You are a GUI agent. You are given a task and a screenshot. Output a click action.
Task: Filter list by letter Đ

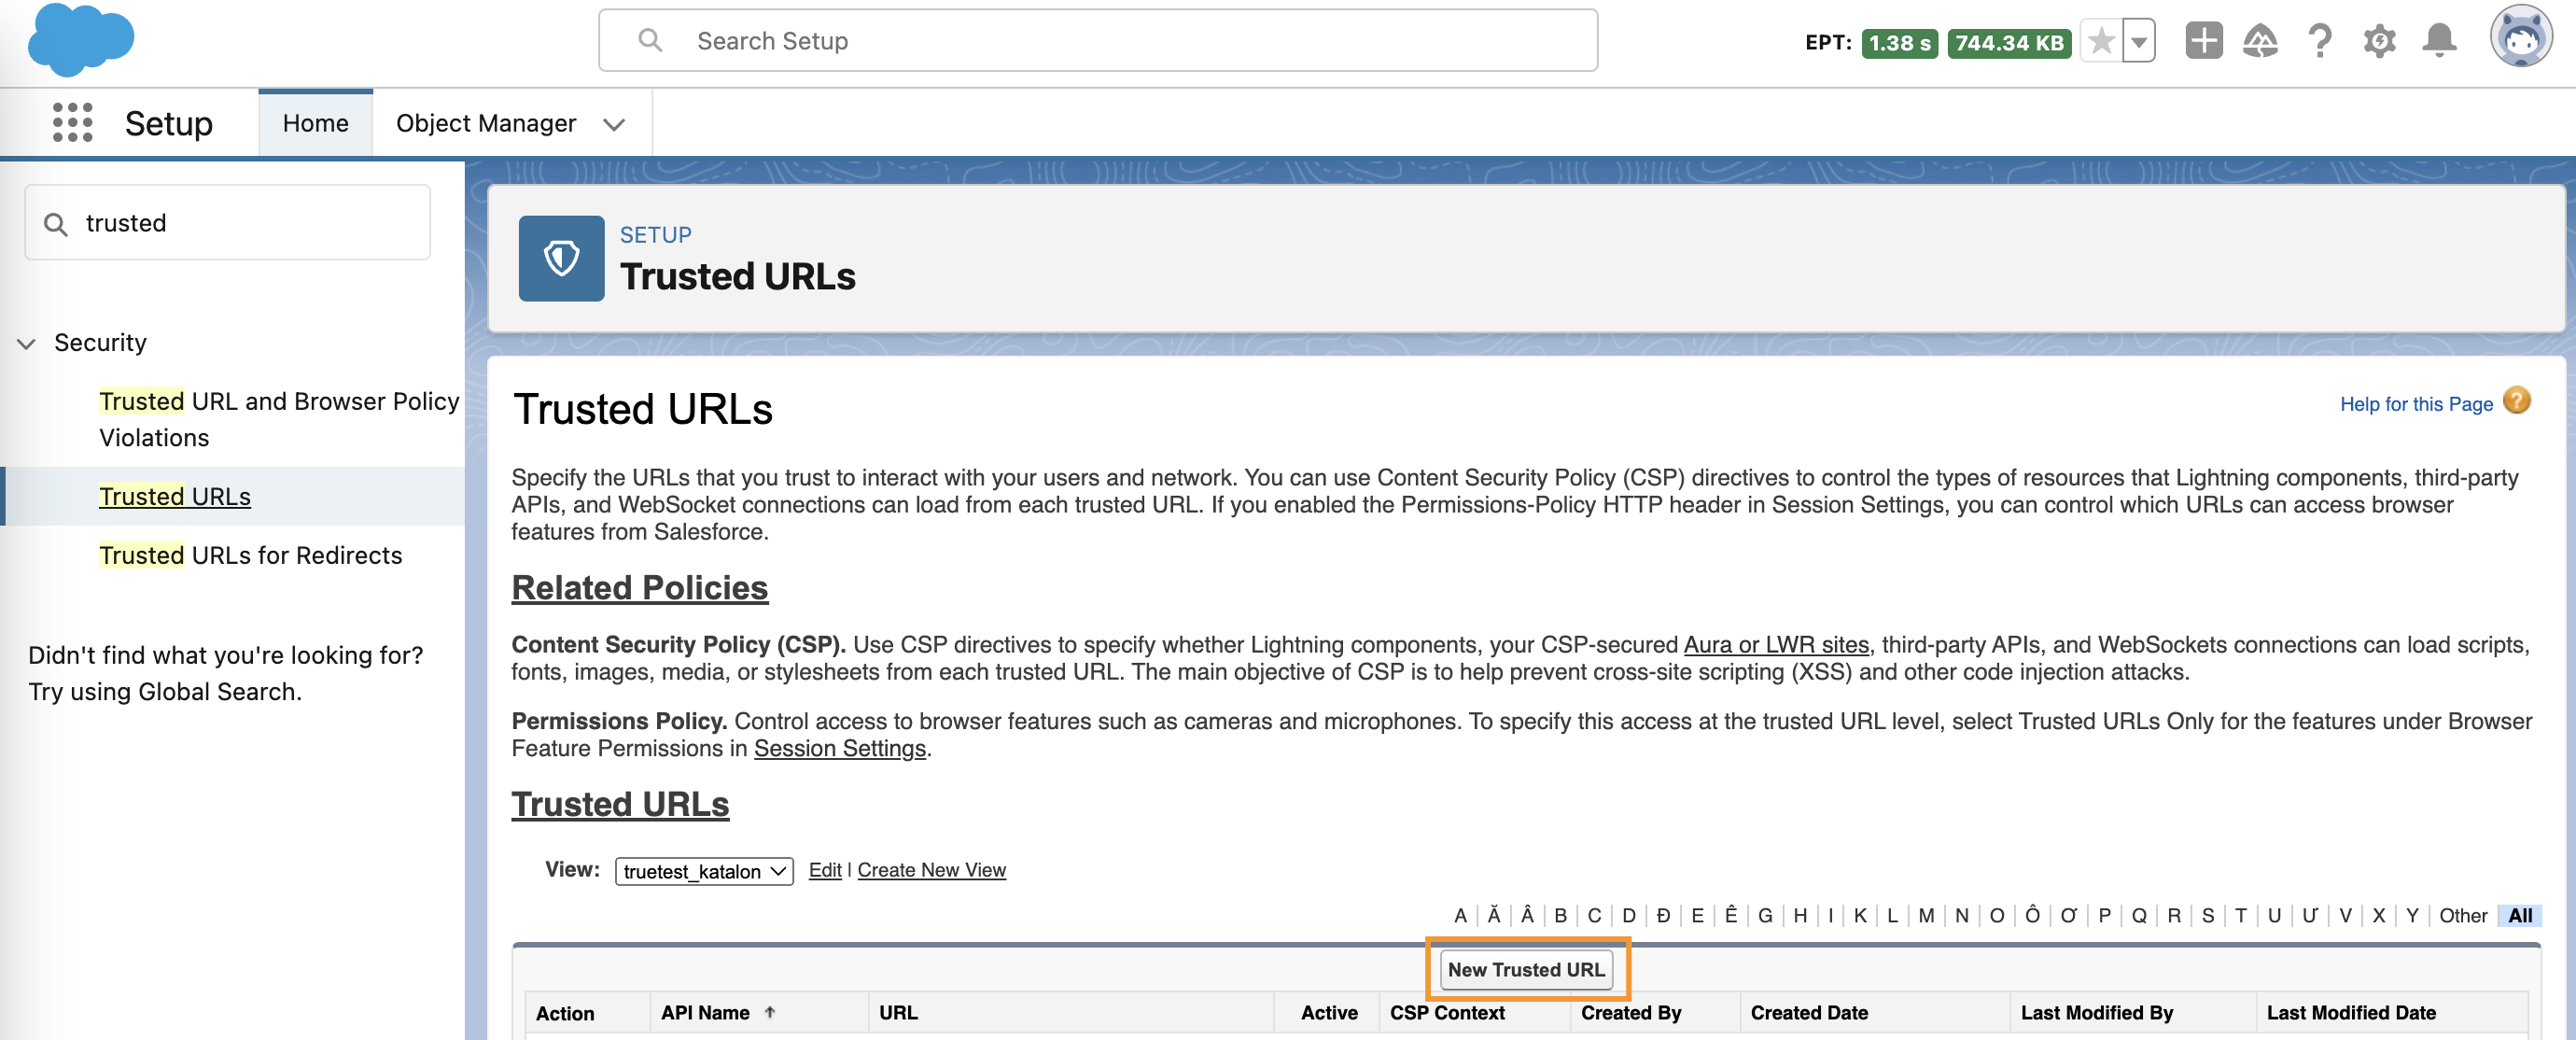[x=1662, y=915]
